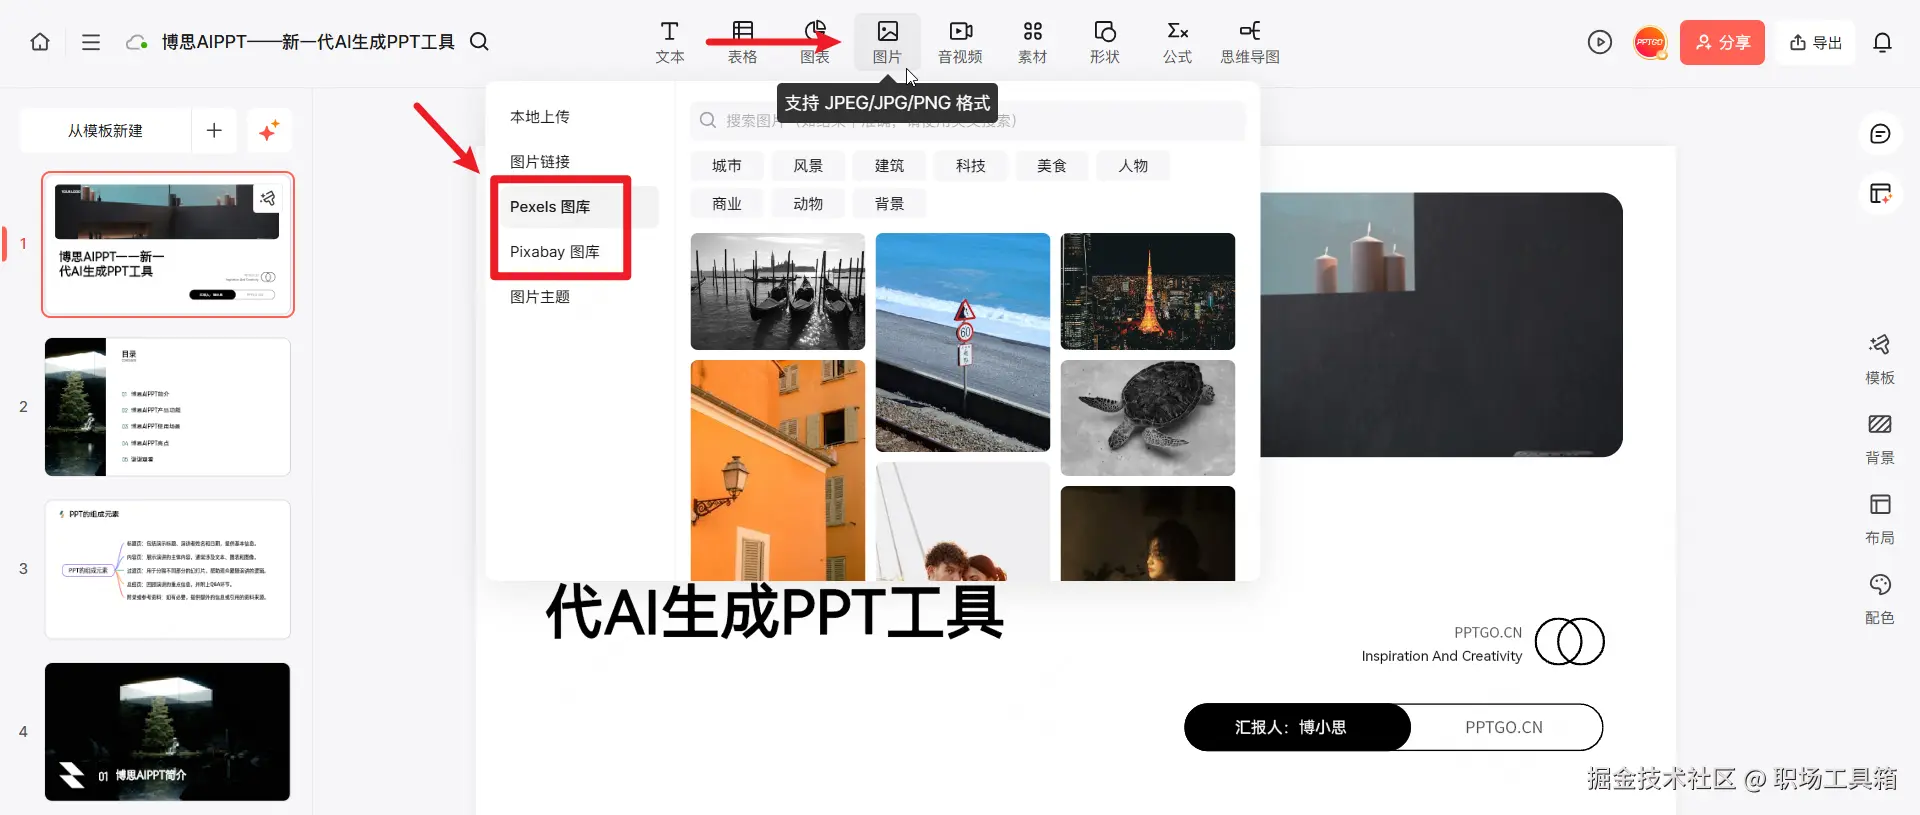Select the slide title 代AI生成PPT工具
Image resolution: width=1920 pixels, height=815 pixels.
click(x=774, y=612)
